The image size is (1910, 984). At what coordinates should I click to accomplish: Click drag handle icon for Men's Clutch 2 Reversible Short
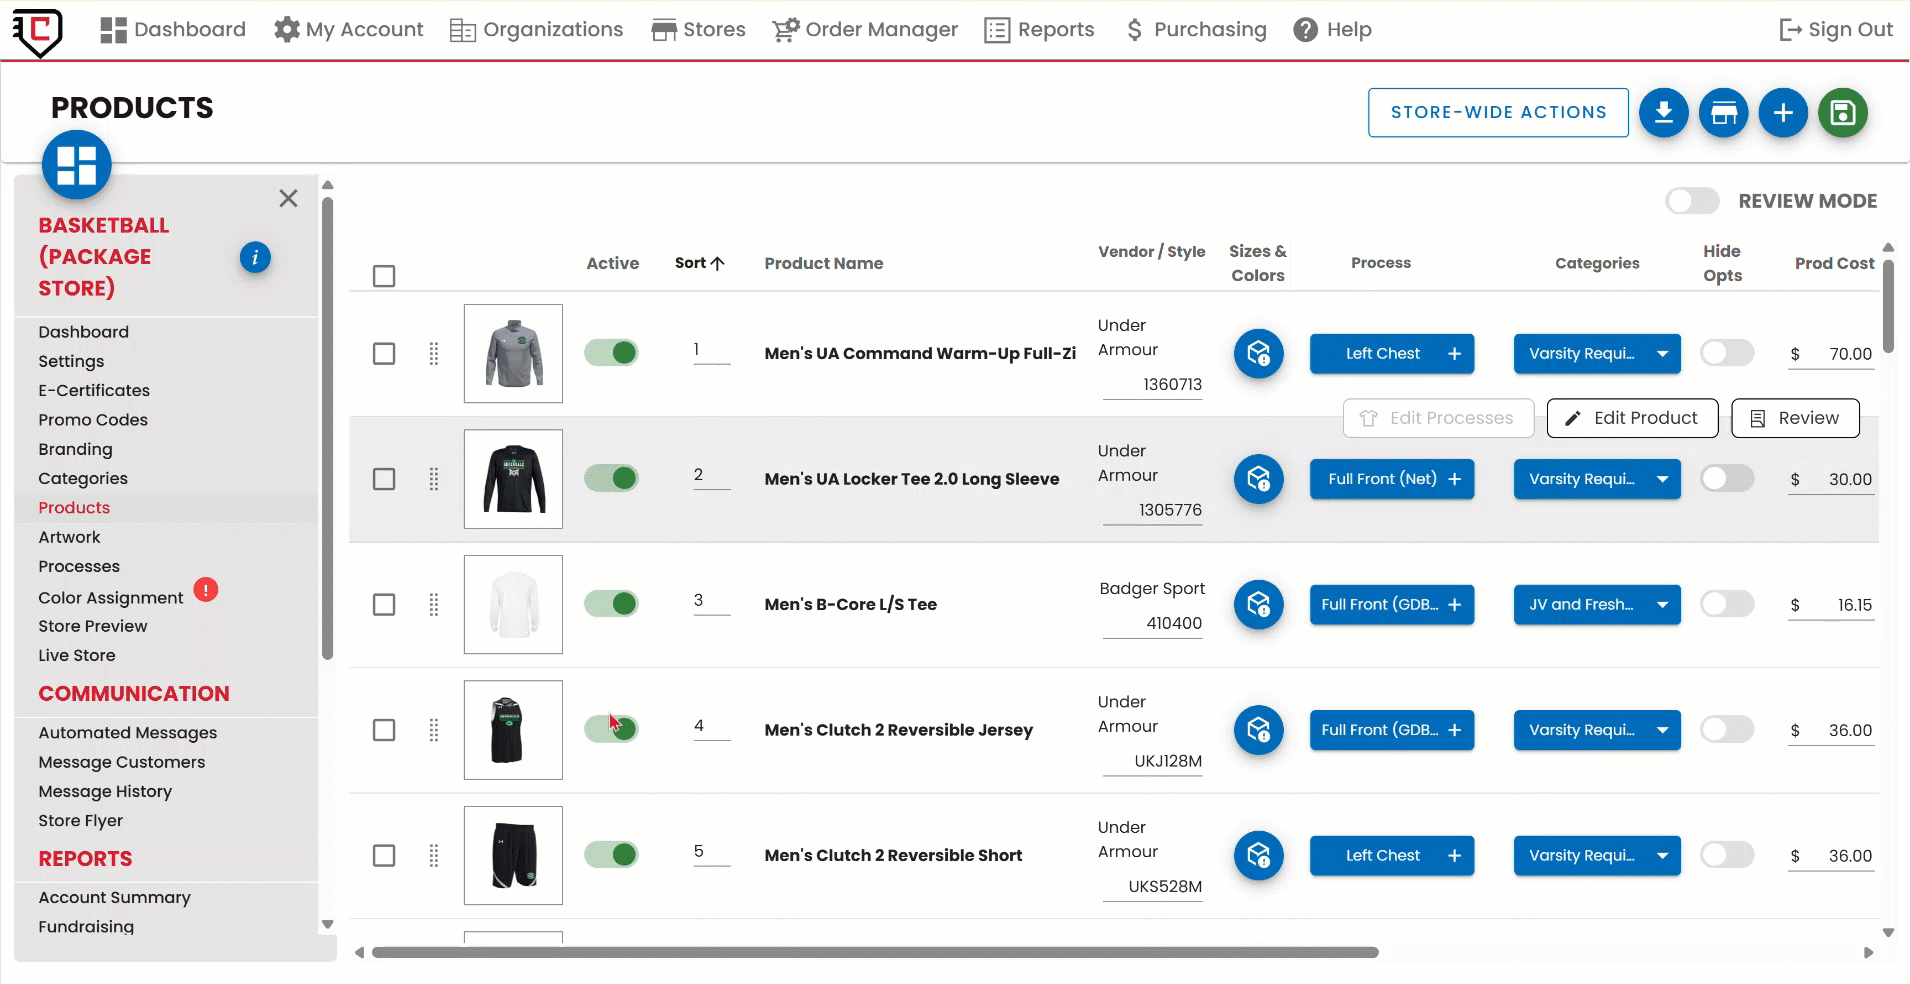434,856
